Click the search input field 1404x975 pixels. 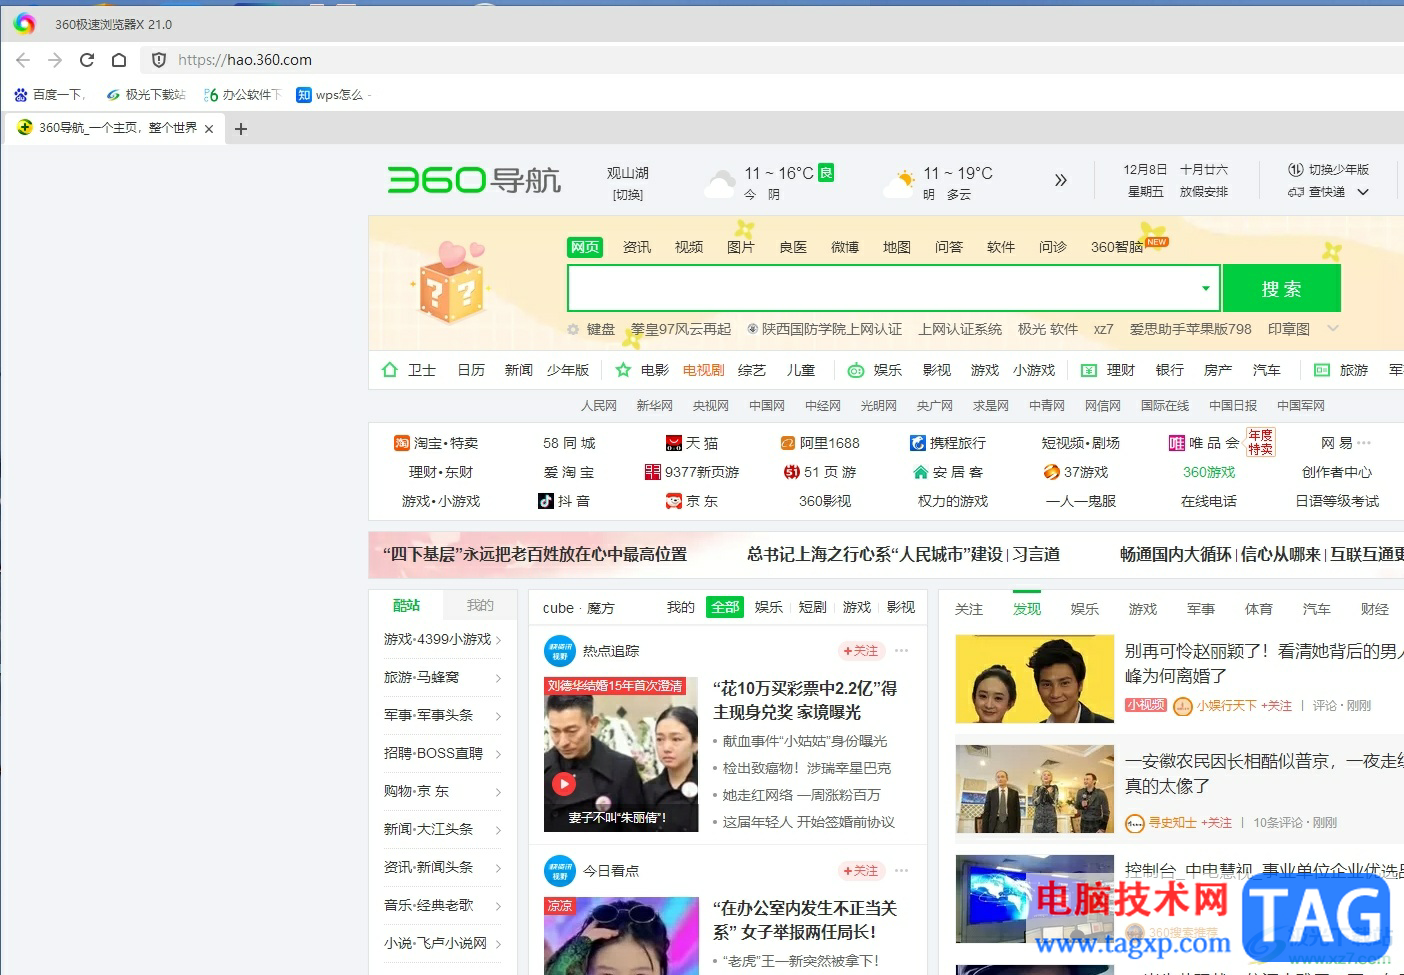(x=893, y=289)
